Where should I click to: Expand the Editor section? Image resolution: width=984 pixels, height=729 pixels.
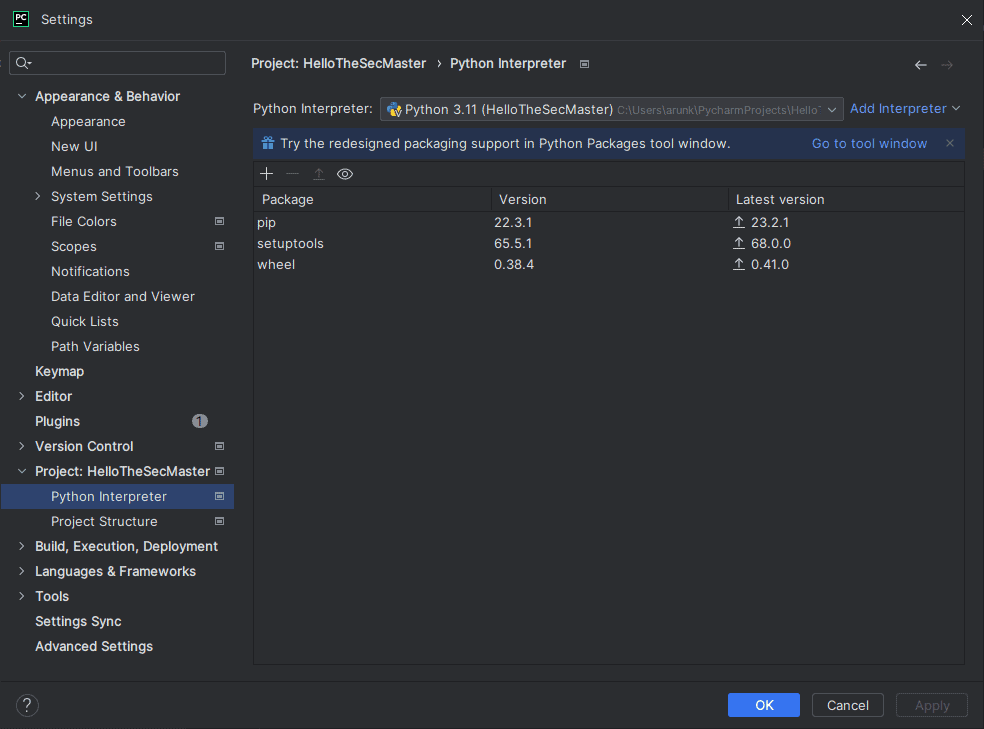pos(22,396)
